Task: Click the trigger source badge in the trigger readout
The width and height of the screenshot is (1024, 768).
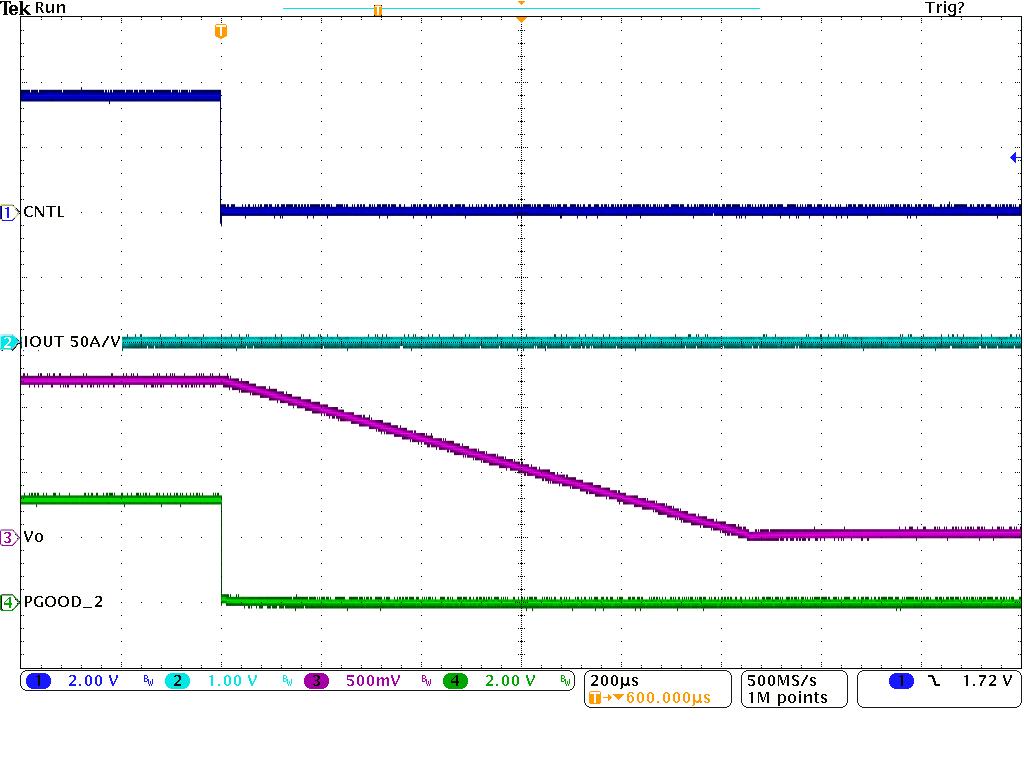Action: [x=901, y=680]
